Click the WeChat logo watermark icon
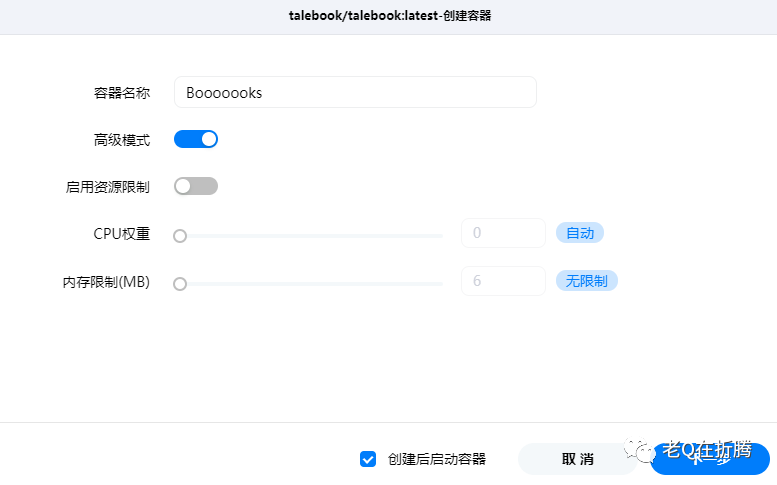This screenshot has height=485, width=777. click(640, 450)
